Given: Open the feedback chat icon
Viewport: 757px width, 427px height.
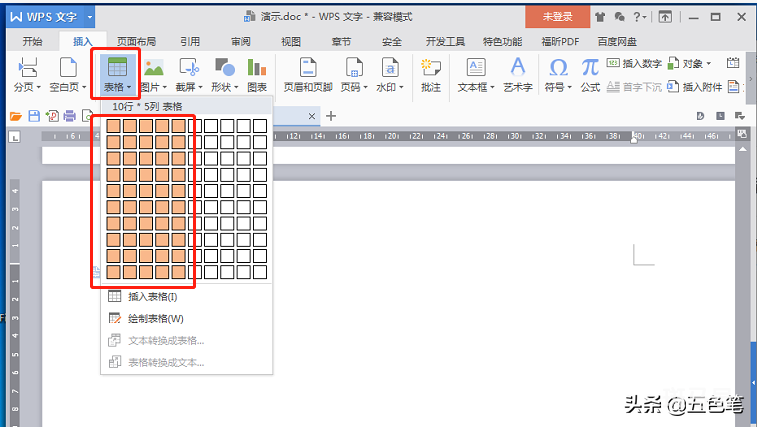Looking at the screenshot, I should coord(619,17).
